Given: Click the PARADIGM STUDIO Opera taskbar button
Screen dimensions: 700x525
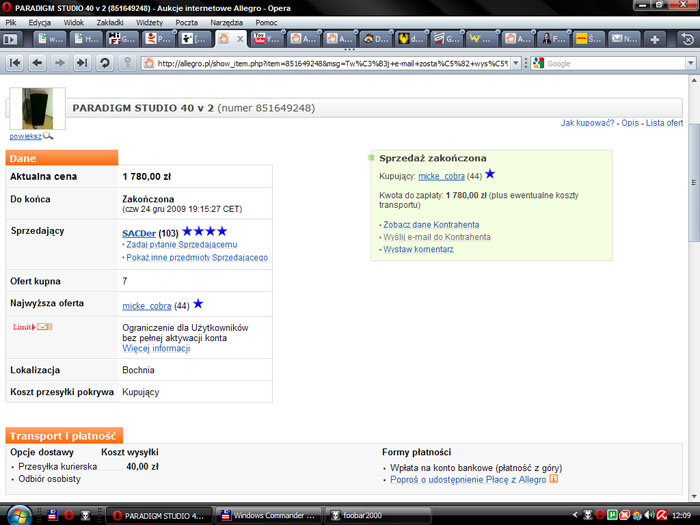Looking at the screenshot, I should coord(160,516).
